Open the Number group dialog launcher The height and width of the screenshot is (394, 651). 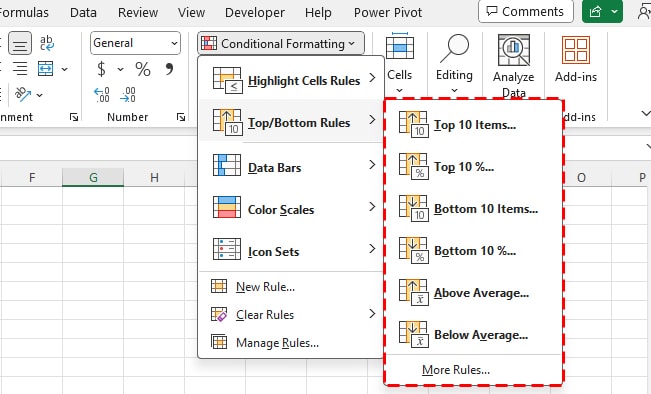(x=181, y=117)
